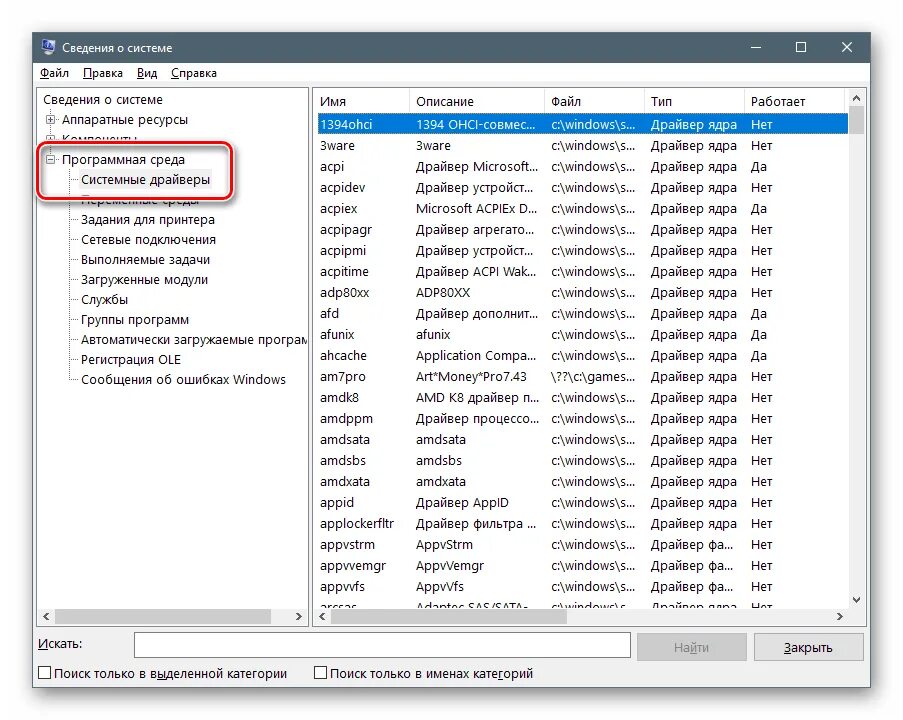Select Задания для принтера tree item
The width and height of the screenshot is (903, 720).
tap(147, 219)
